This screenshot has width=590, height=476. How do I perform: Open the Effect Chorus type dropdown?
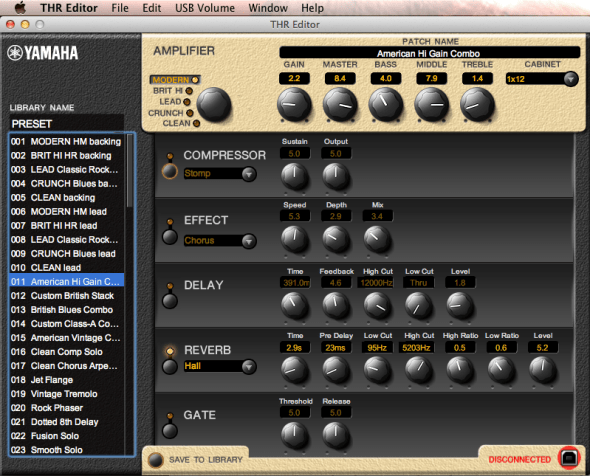(x=220, y=240)
